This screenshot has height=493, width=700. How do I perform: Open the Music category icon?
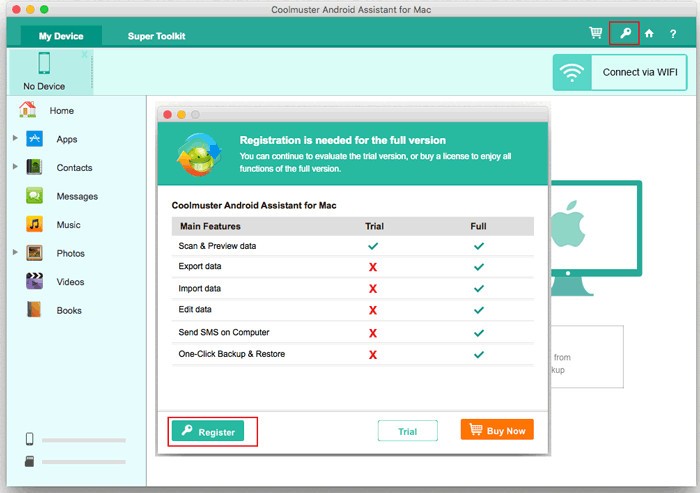pos(34,224)
